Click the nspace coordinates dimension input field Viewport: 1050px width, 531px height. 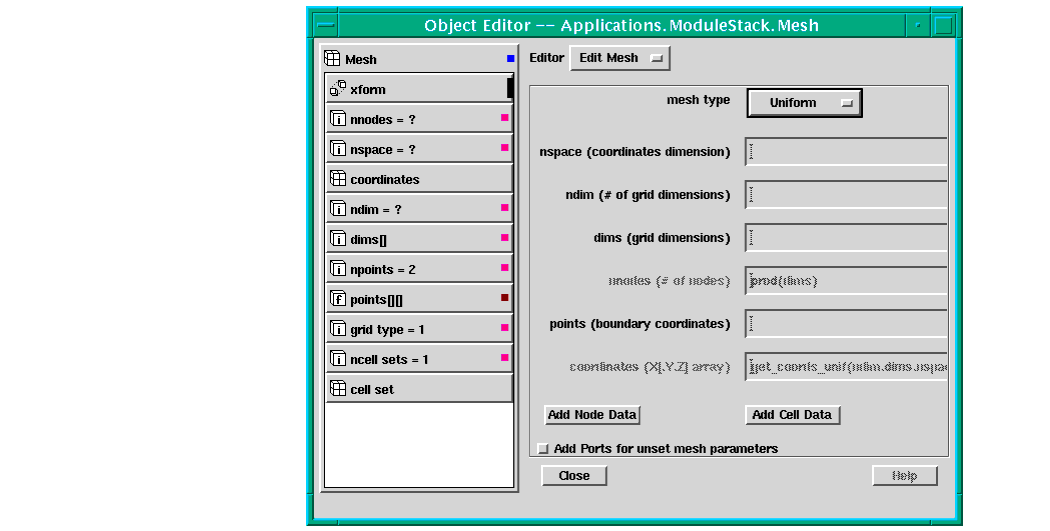pos(845,152)
